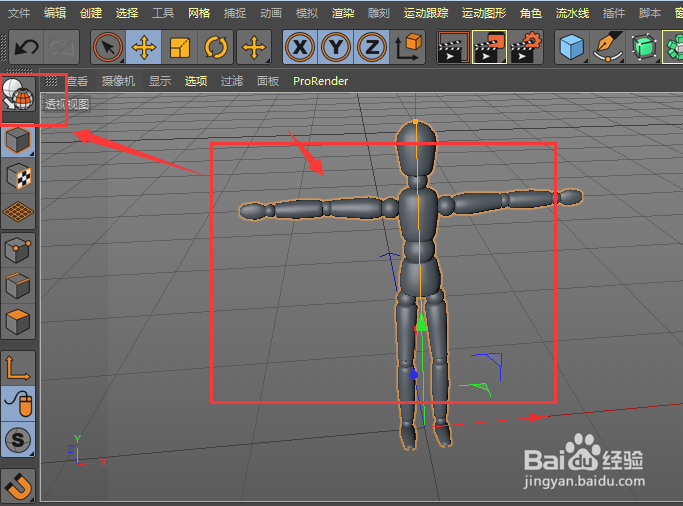Open viewport ProRender menu

[x=321, y=81]
